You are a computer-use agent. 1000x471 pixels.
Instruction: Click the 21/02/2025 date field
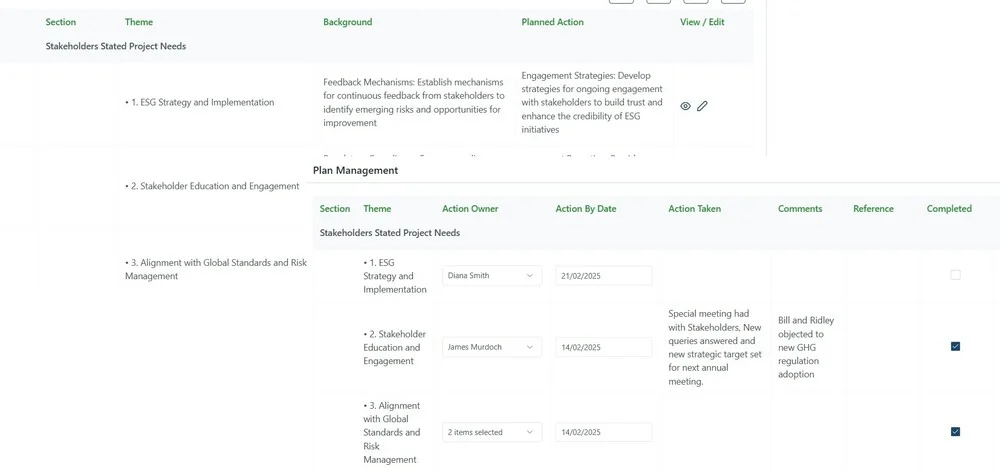pyautogui.click(x=603, y=276)
